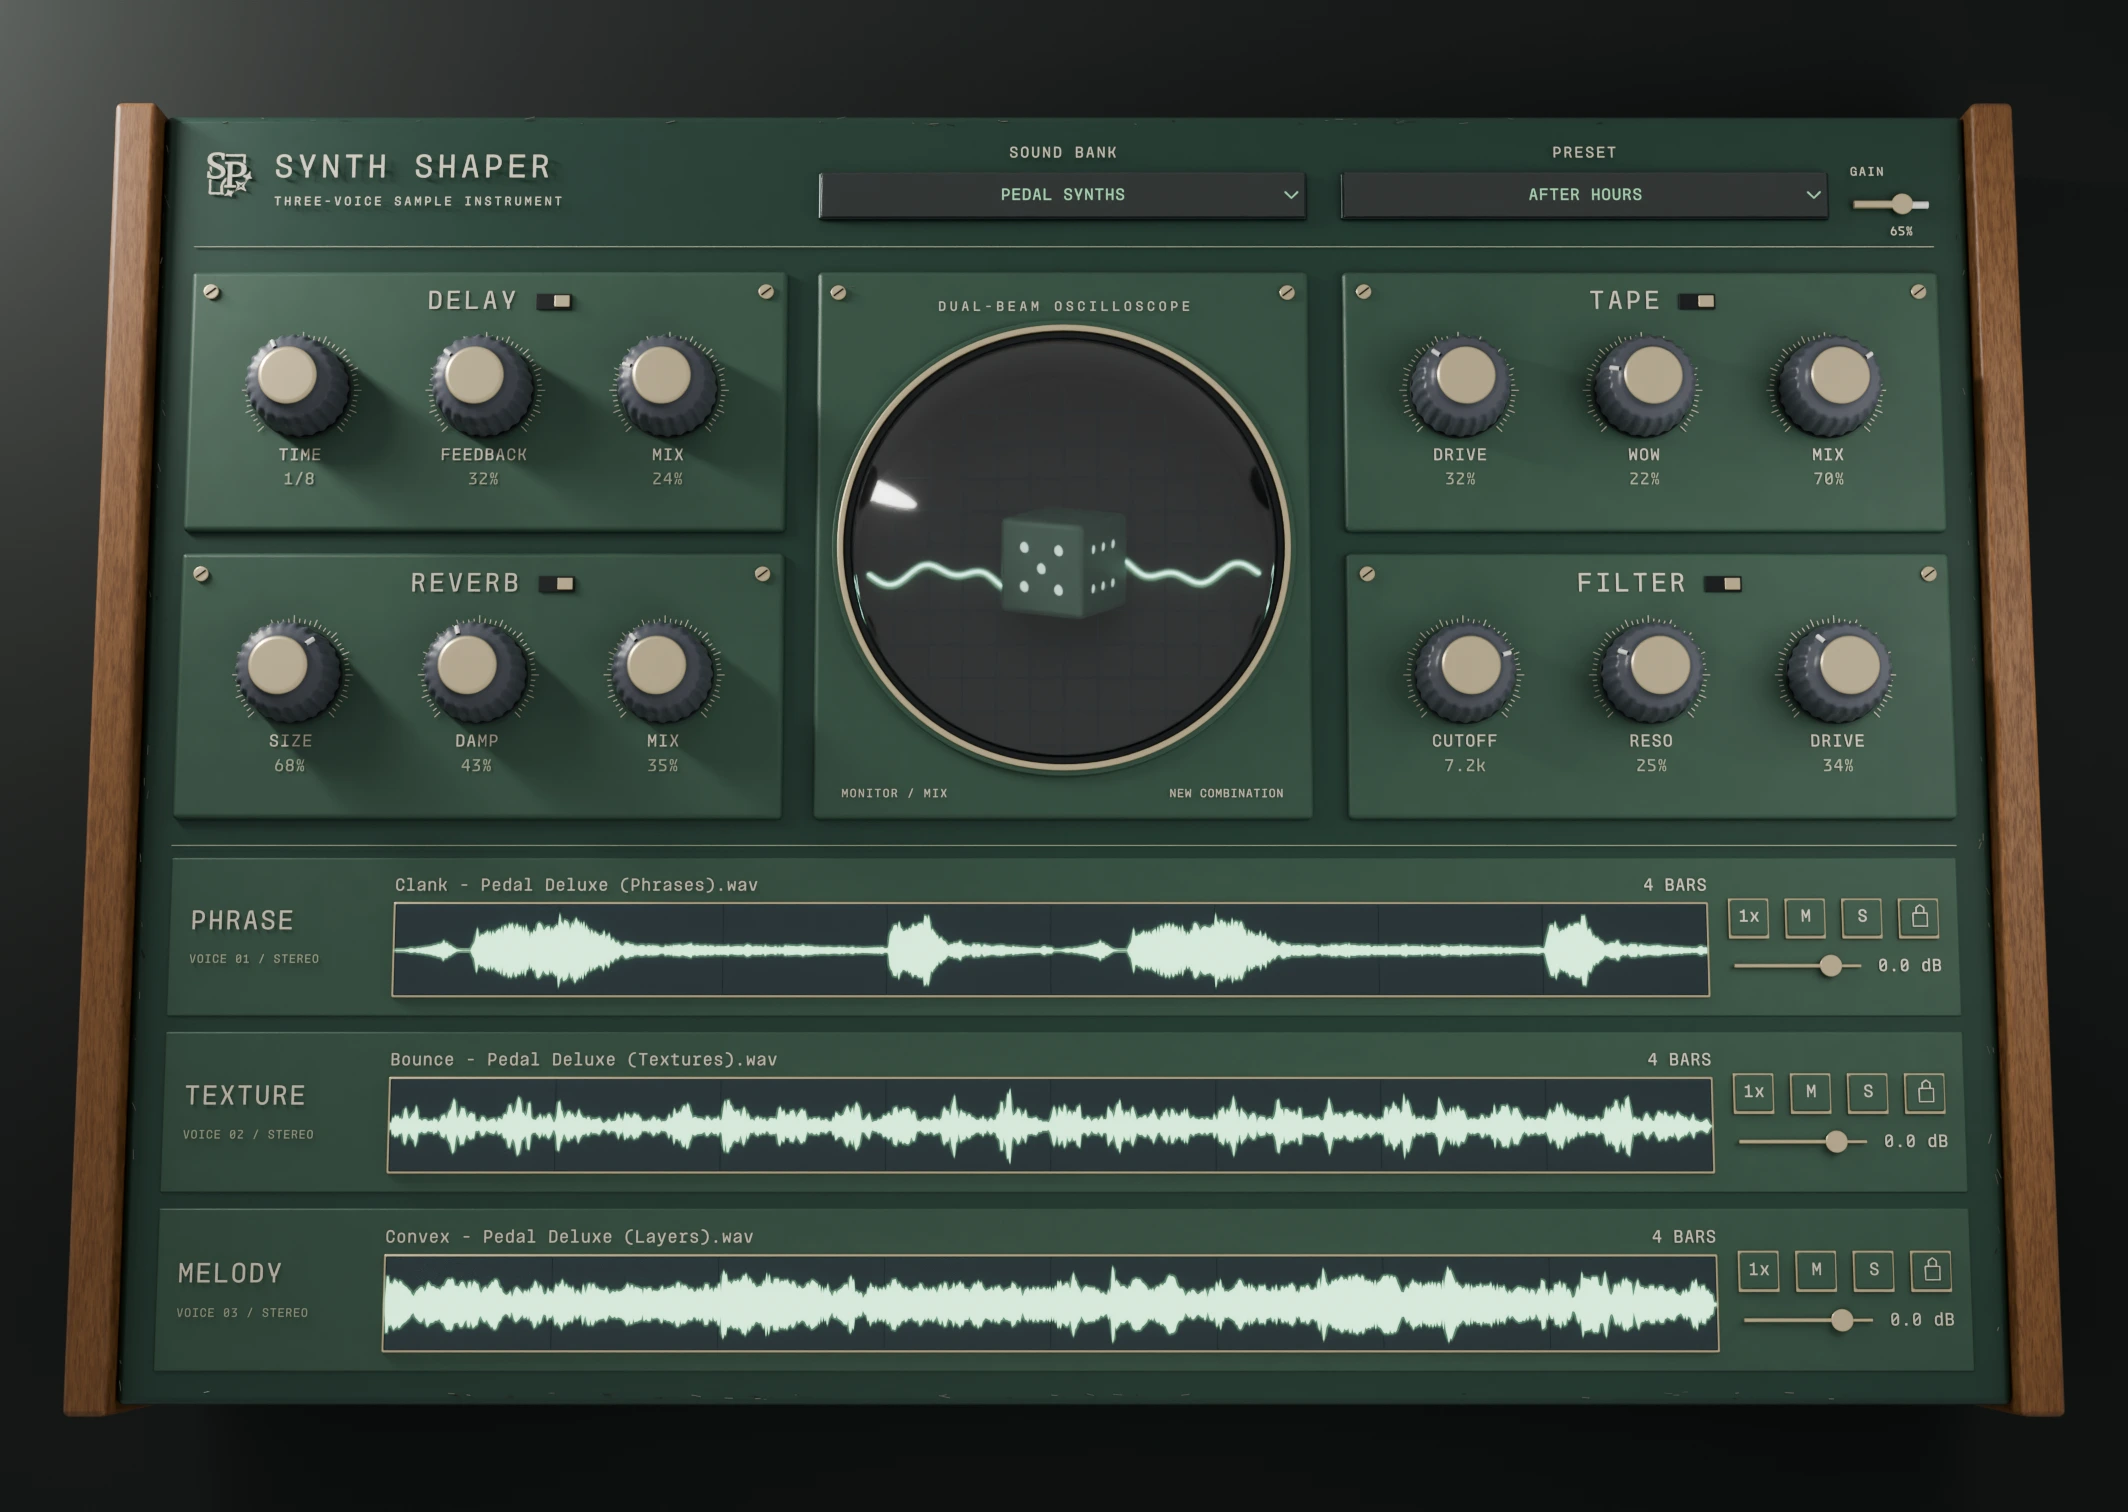Adjust the Gain slider at top right
Viewport: 2128px width, 1512px height.
pos(1891,205)
